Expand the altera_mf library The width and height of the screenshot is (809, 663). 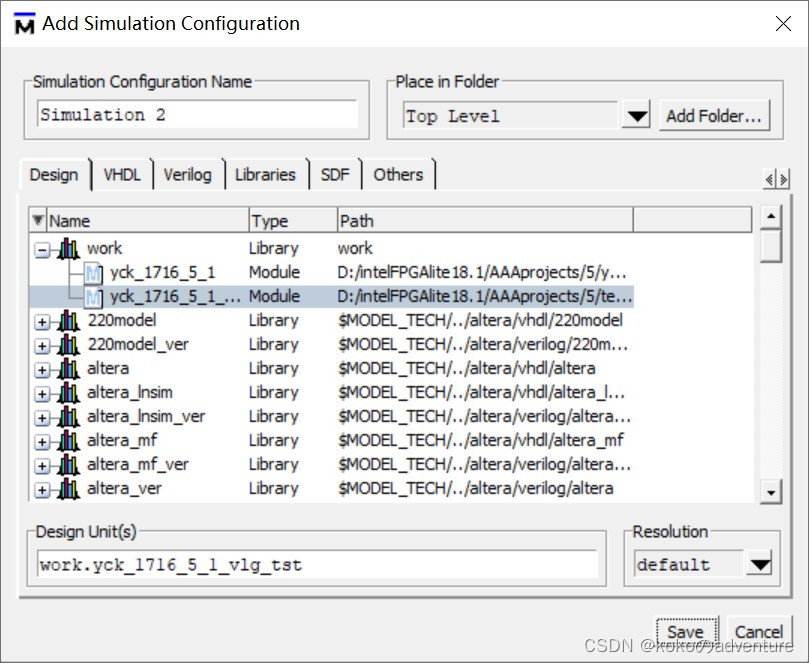[x=42, y=442]
